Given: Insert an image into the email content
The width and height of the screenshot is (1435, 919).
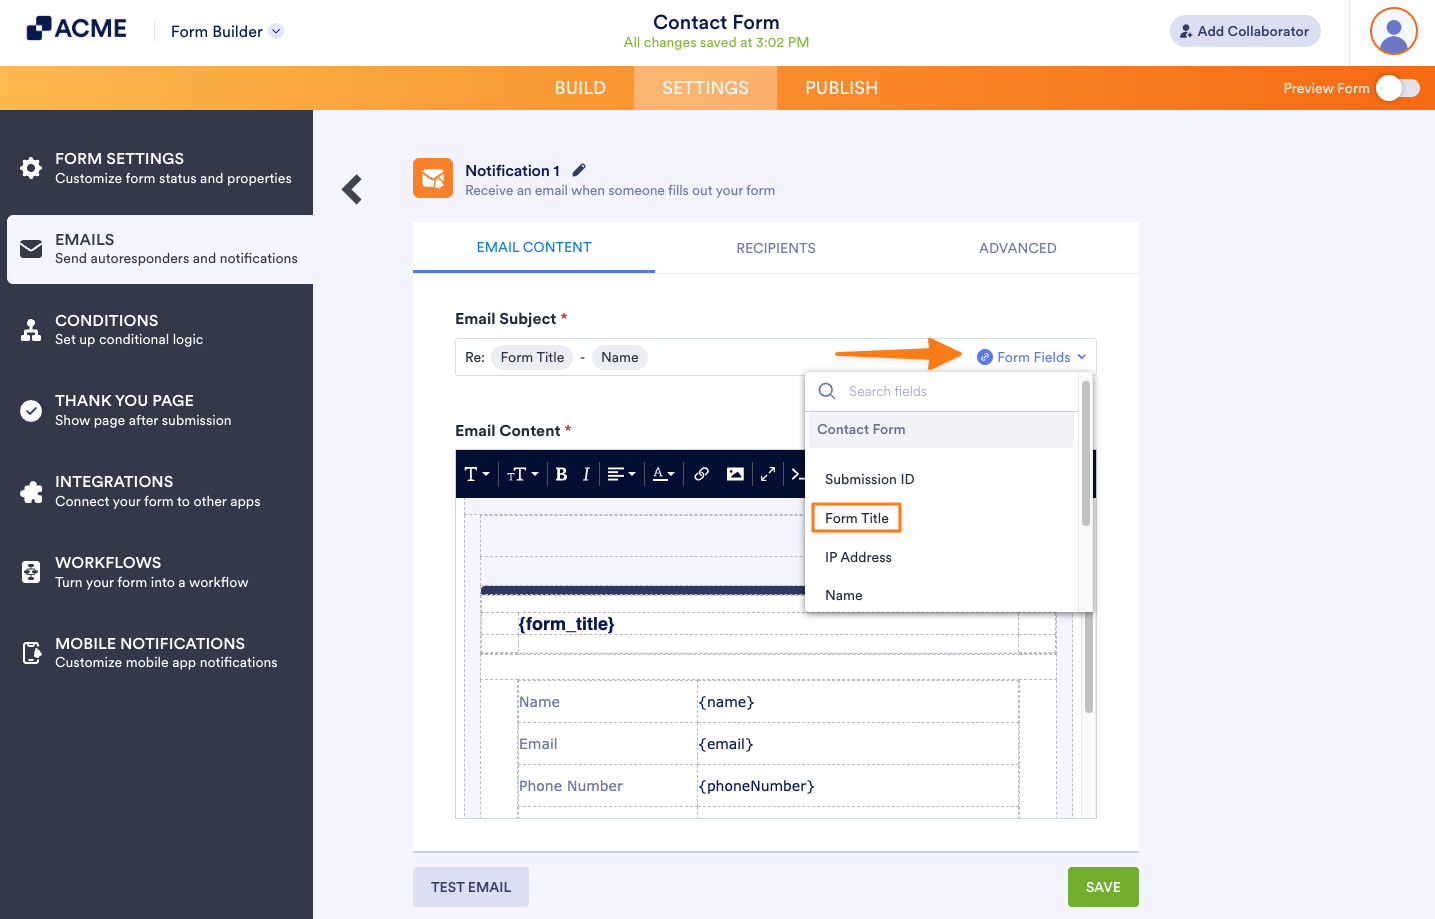Looking at the screenshot, I should (x=735, y=473).
